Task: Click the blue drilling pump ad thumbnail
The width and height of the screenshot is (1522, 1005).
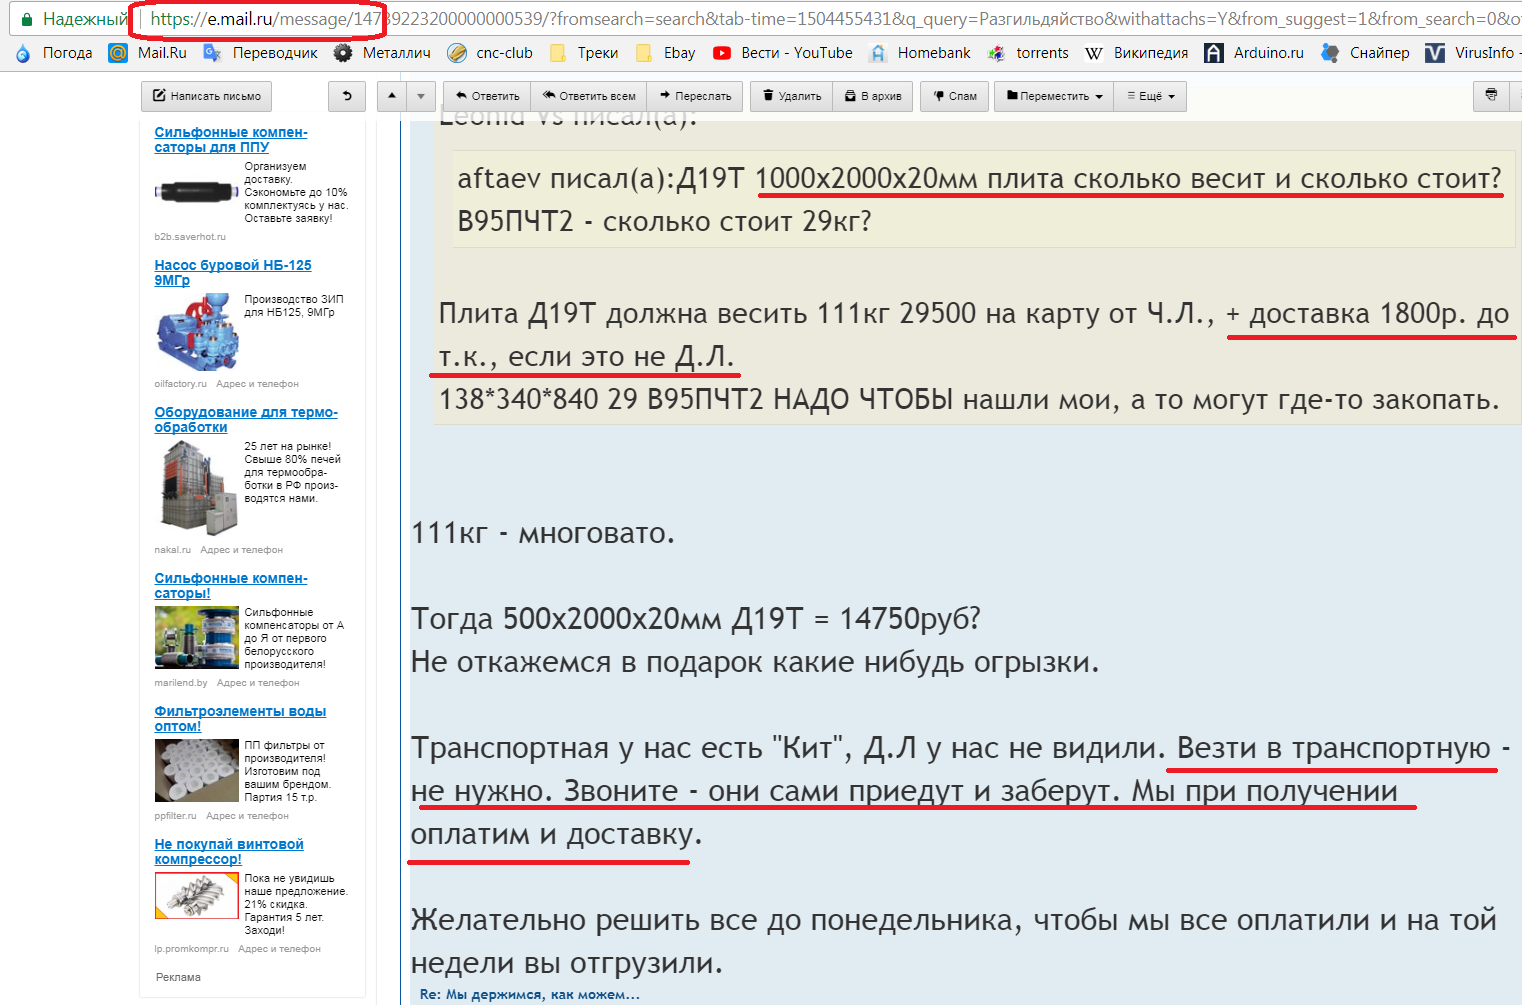Action: (x=196, y=332)
